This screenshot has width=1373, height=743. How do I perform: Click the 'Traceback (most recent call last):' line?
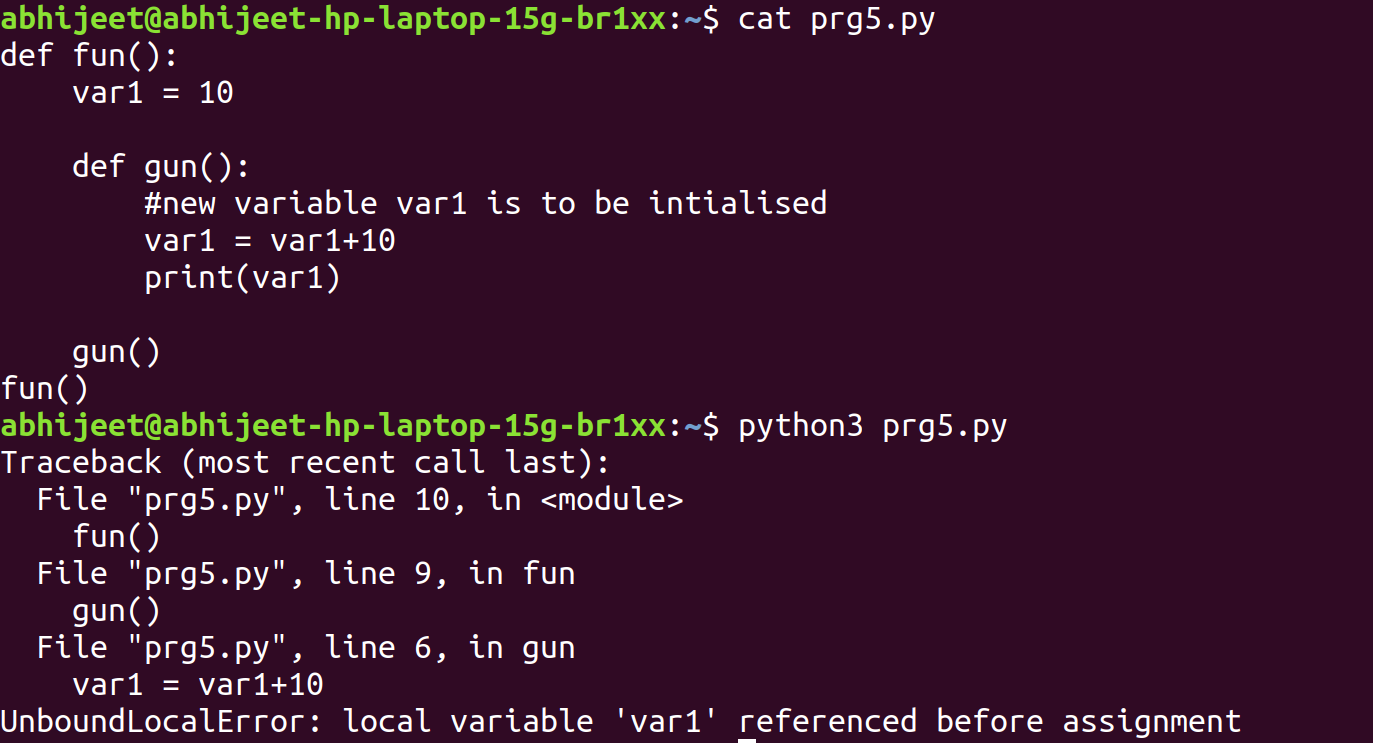coord(305,463)
